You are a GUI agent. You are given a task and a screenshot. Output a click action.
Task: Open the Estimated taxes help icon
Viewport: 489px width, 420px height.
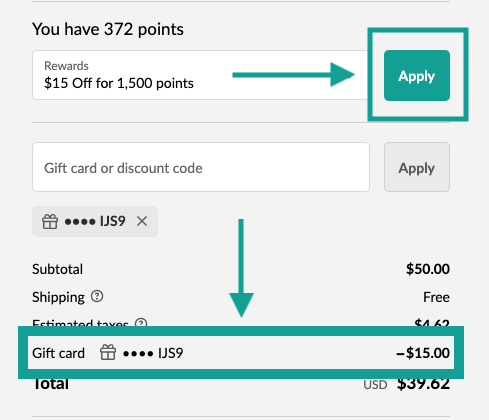[141, 322]
